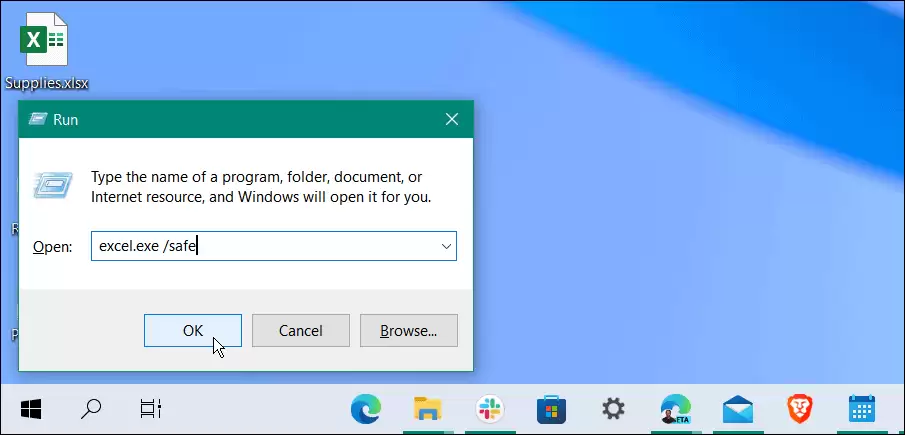Screen dimensions: 905x435
Task: Open taskbar Search magnifier icon
Action: point(90,409)
